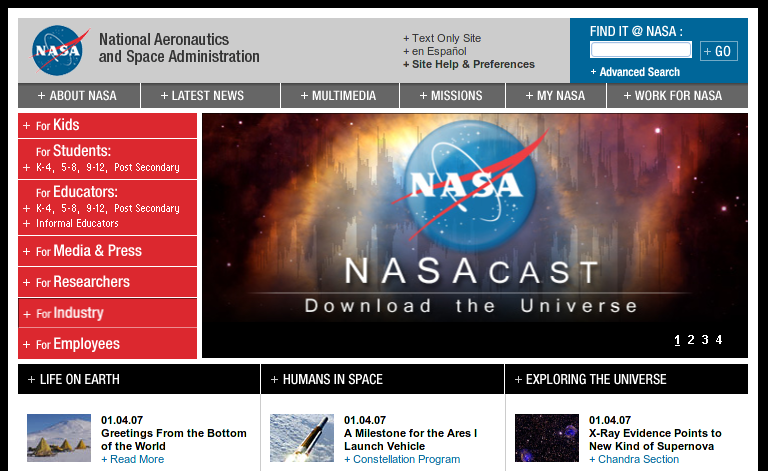Open the My NASA menu
Screen dimensions: 768x471
[556, 95]
